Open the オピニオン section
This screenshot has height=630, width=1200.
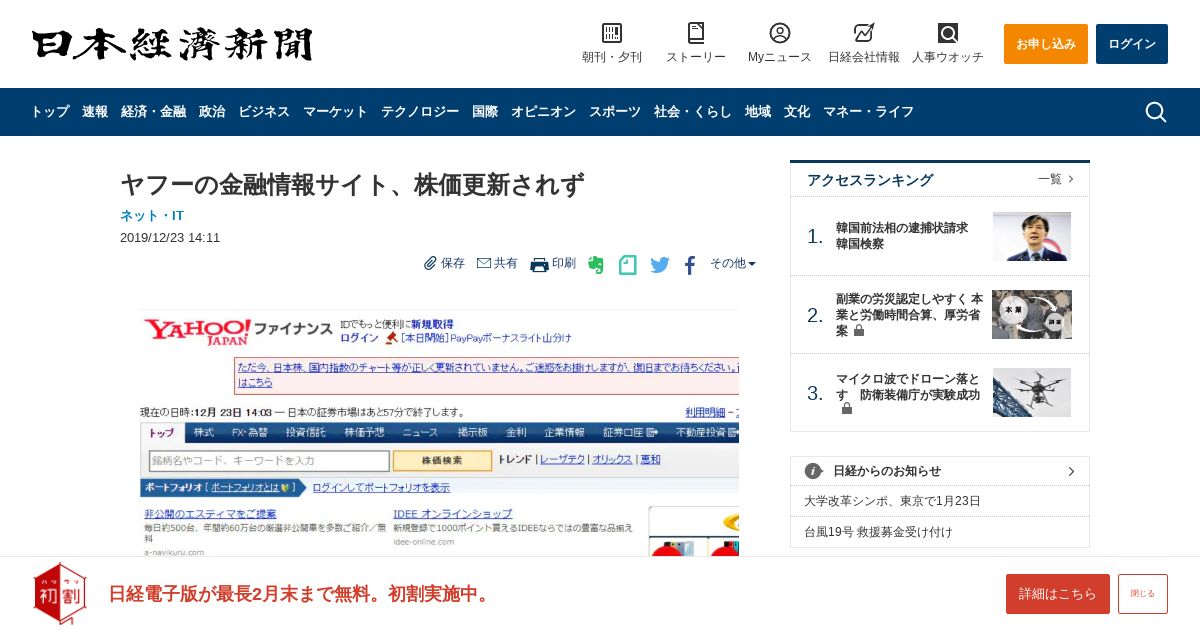click(543, 112)
